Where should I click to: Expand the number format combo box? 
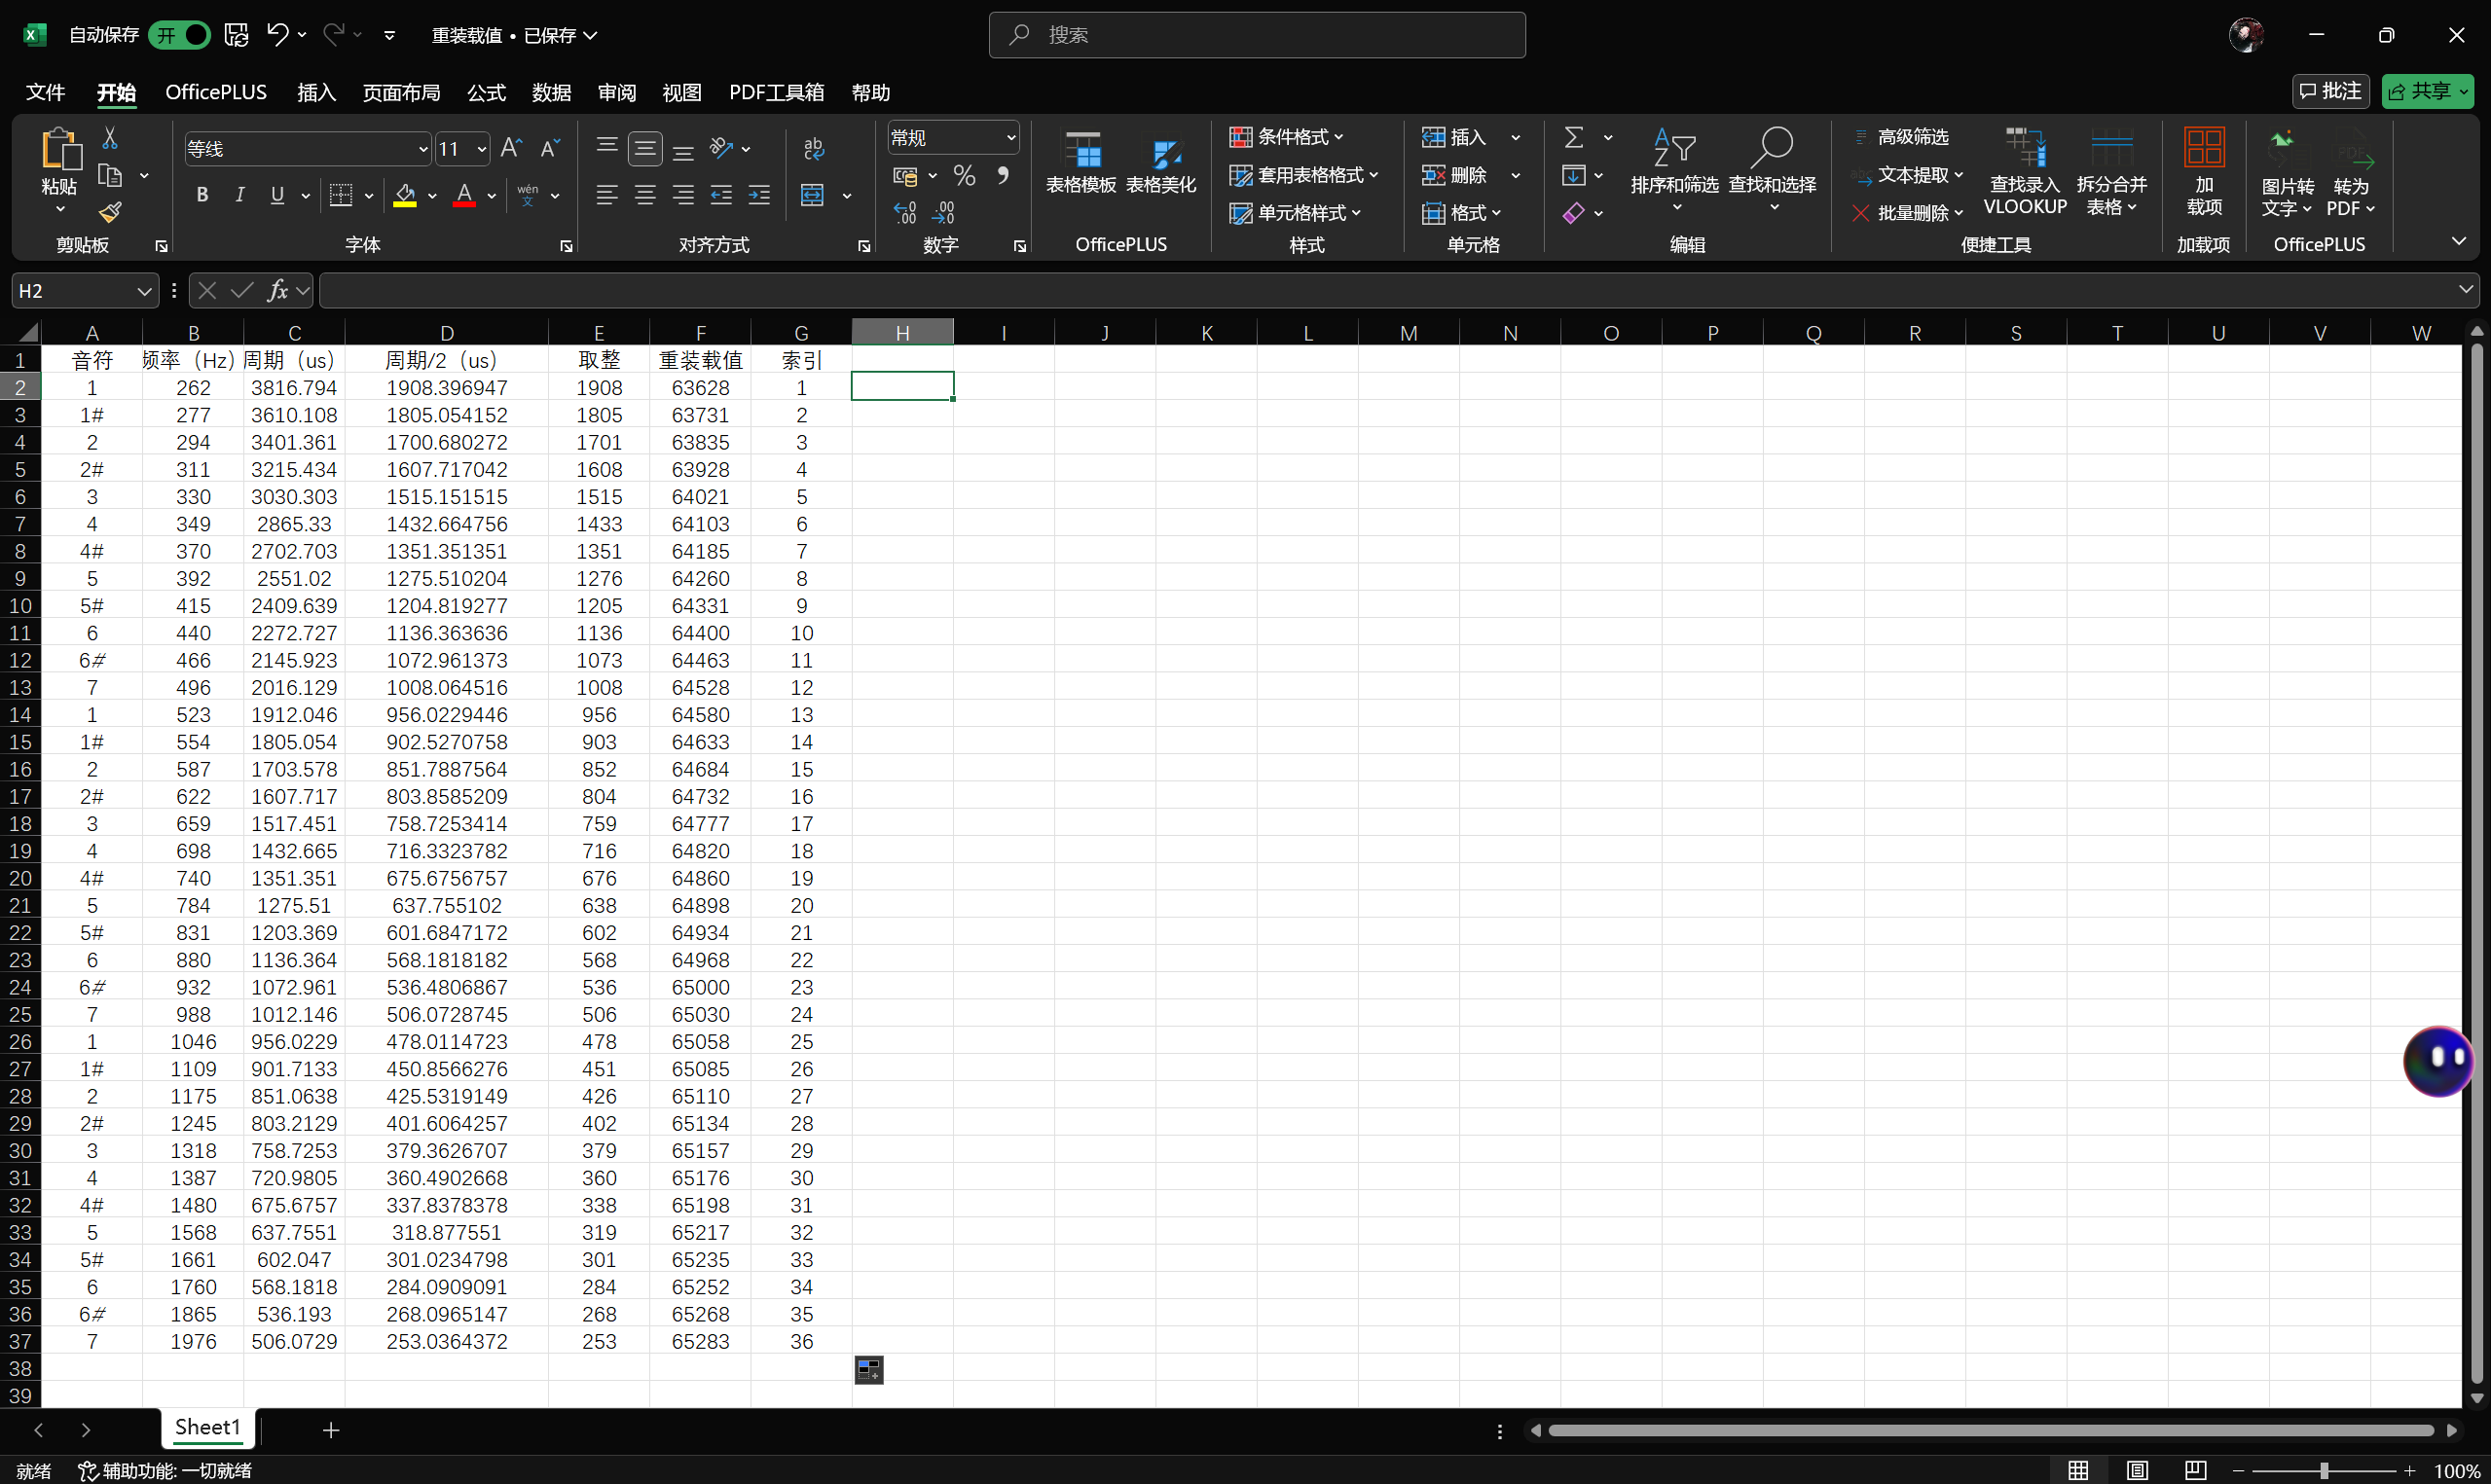click(1010, 137)
